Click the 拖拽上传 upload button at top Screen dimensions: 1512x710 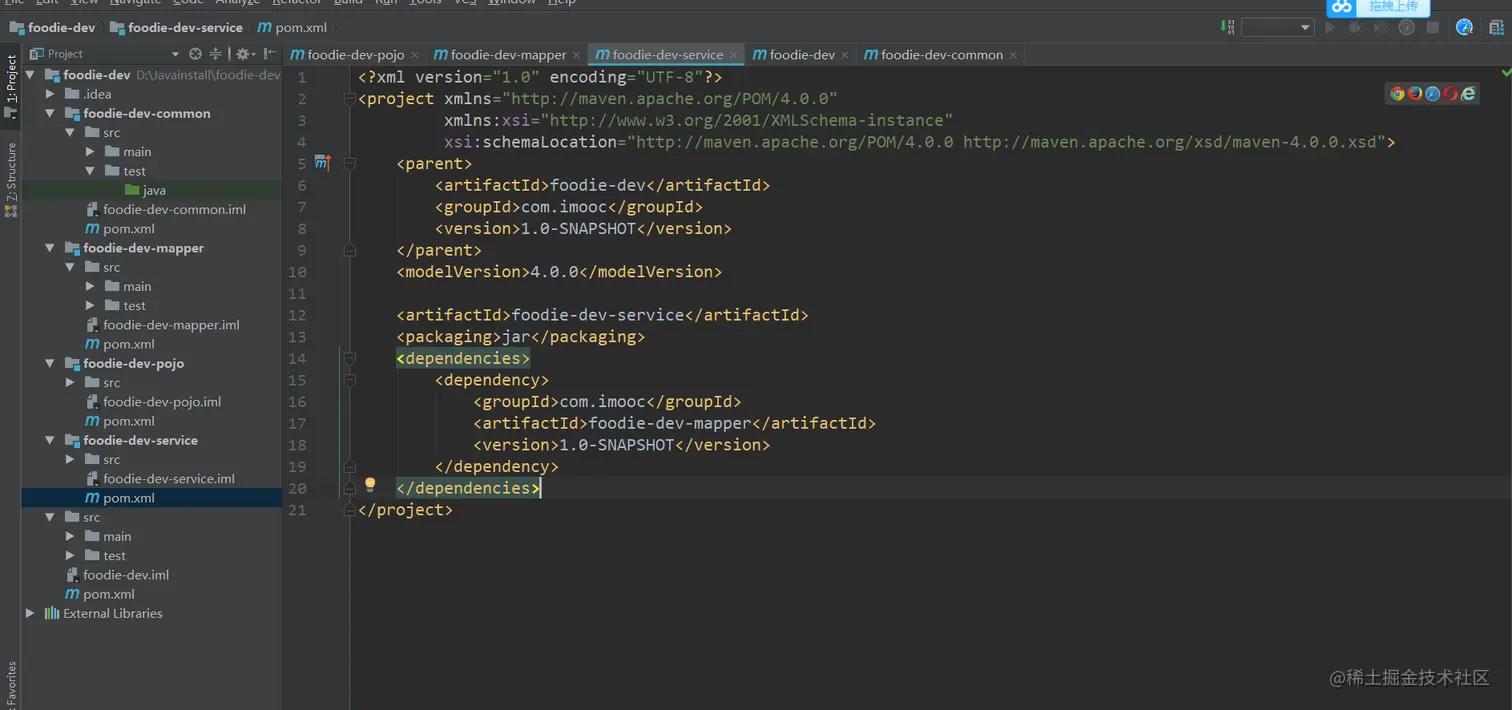coord(1393,7)
